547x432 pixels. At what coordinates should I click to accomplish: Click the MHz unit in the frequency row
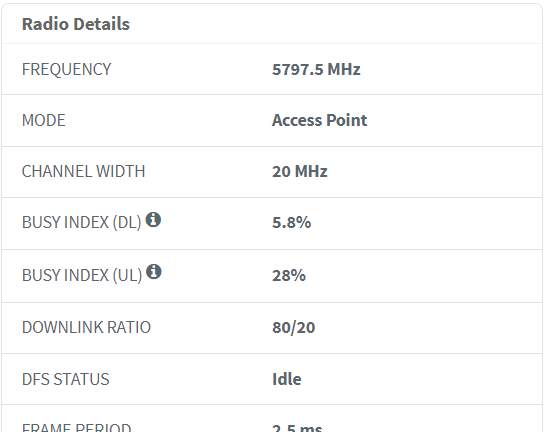344,69
